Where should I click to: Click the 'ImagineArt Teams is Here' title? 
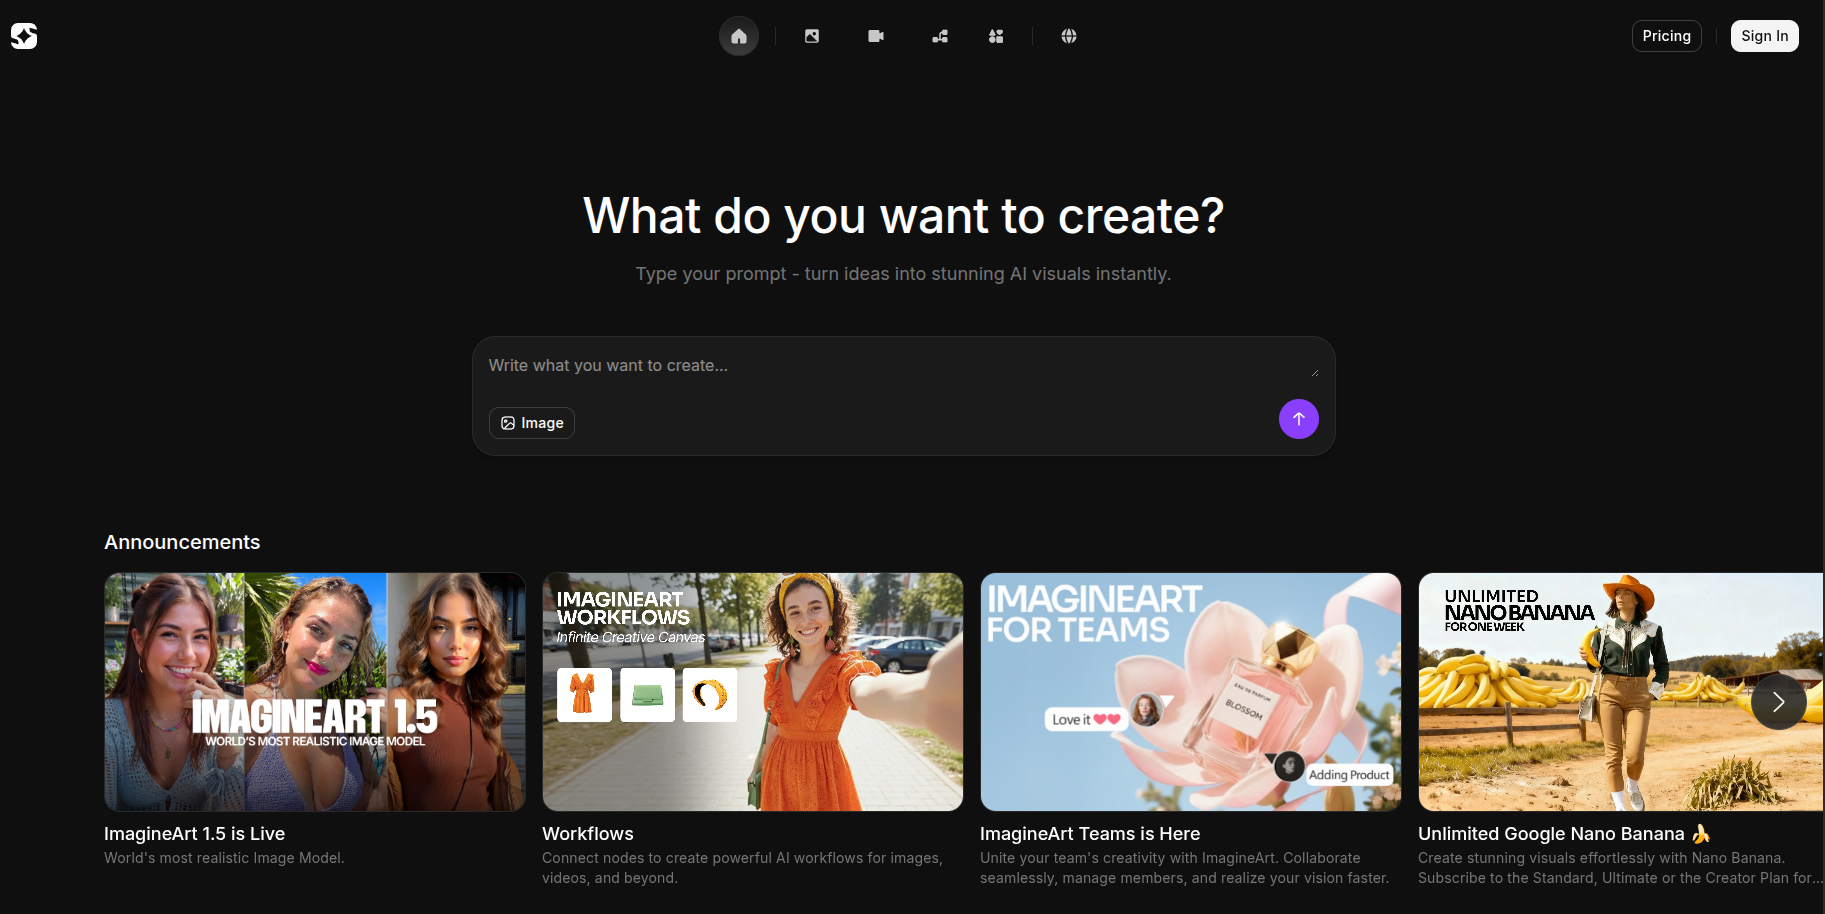click(1089, 834)
